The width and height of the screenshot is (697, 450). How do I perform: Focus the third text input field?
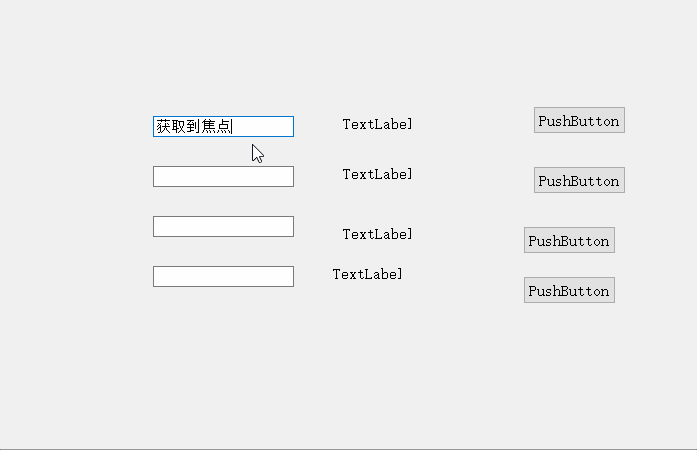[223, 226]
